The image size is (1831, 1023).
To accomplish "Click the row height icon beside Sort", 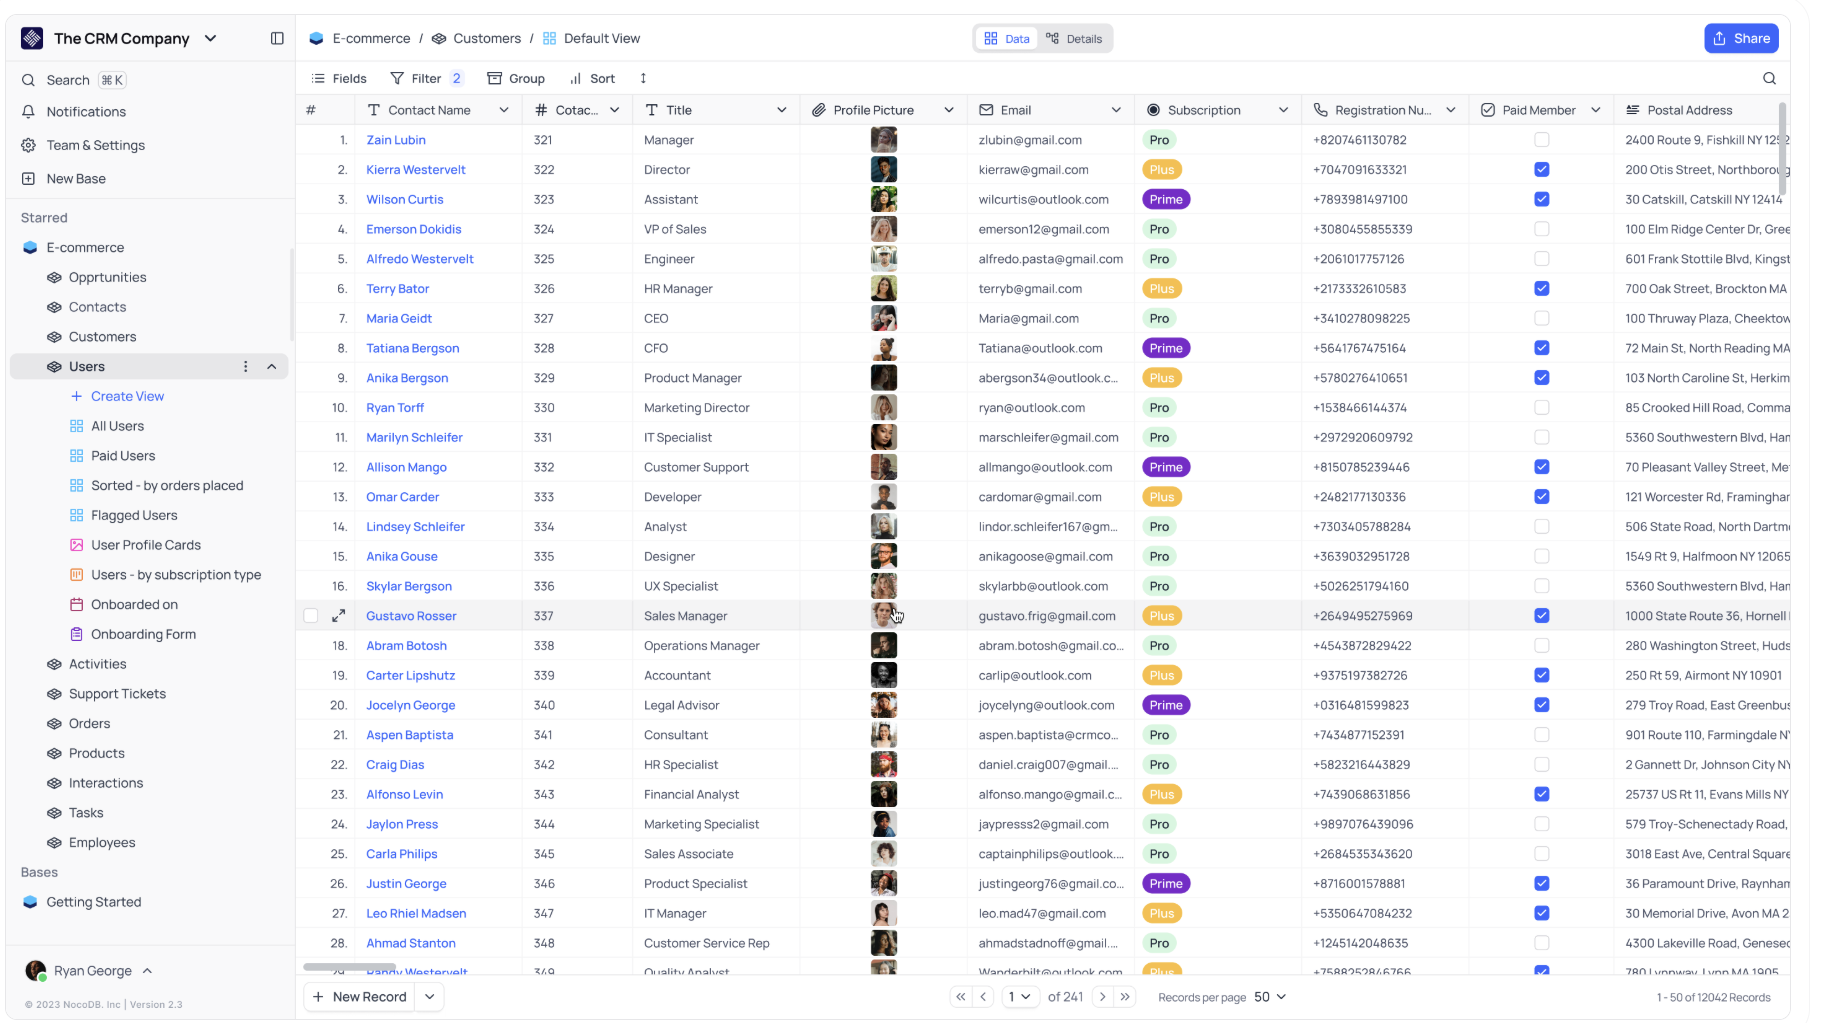I will pos(643,78).
